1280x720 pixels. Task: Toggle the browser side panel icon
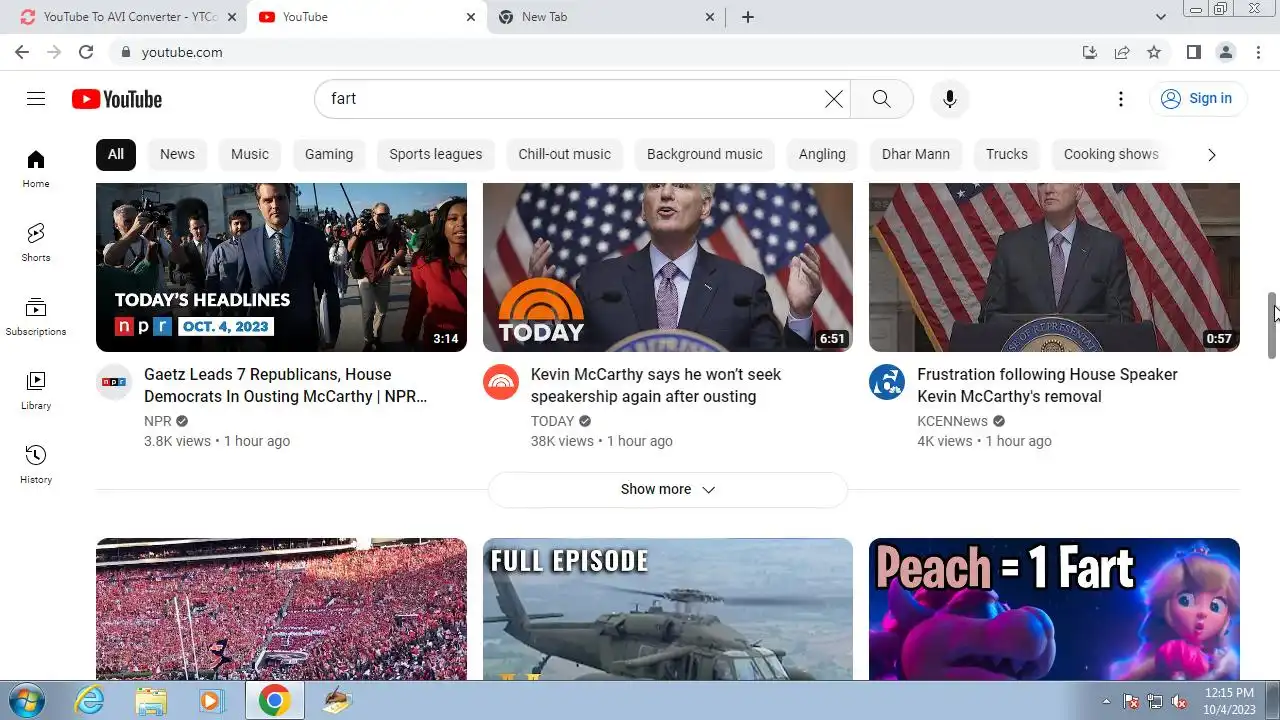[1193, 52]
